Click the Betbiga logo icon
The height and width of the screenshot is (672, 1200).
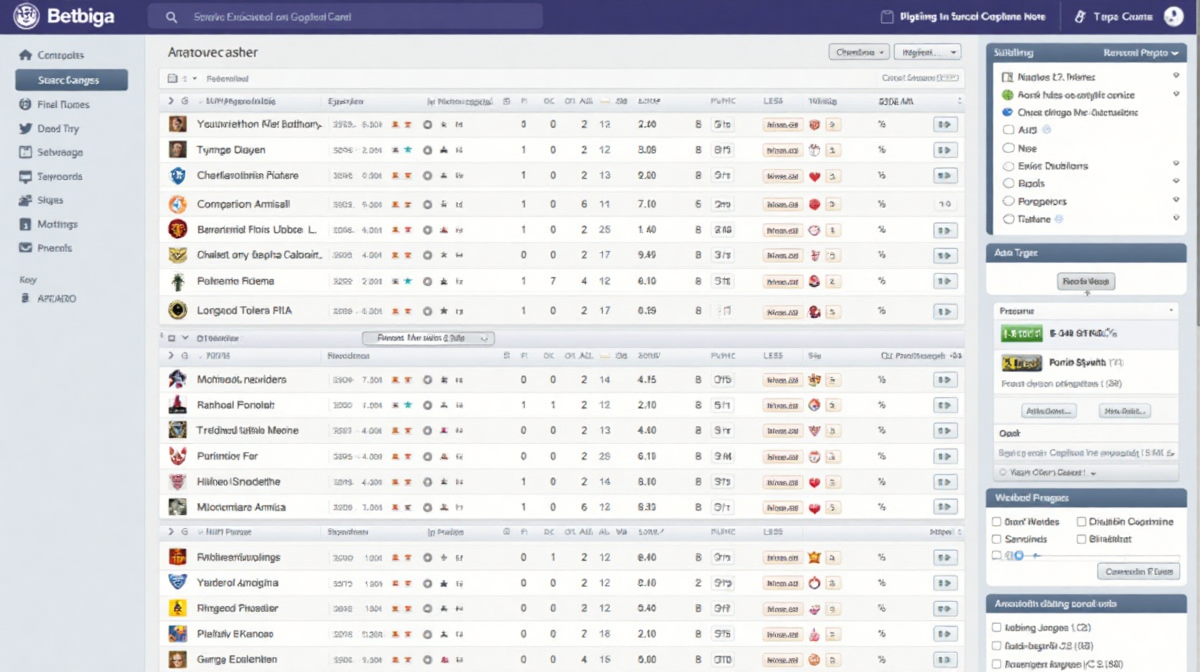(27, 16)
